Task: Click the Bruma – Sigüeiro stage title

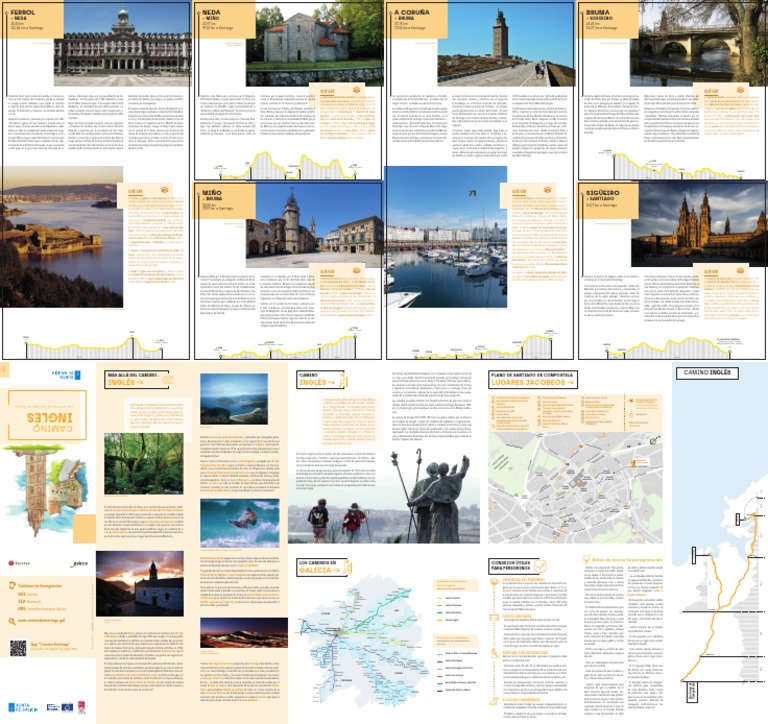Action: (x=600, y=15)
